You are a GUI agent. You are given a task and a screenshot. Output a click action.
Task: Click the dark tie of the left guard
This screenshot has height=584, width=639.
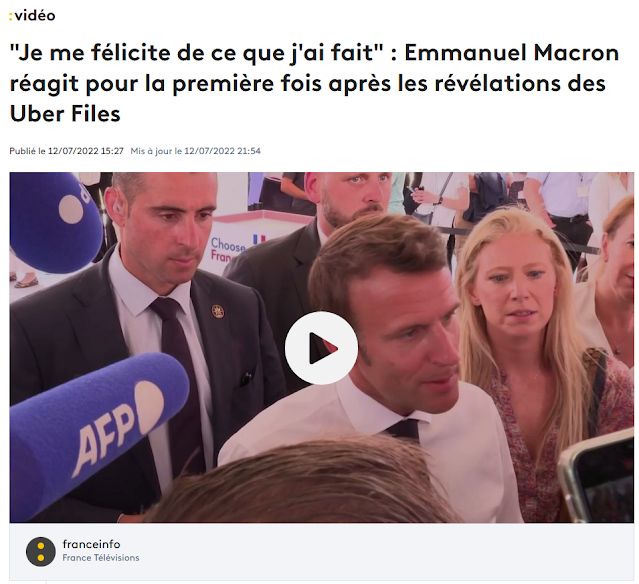pos(181,387)
